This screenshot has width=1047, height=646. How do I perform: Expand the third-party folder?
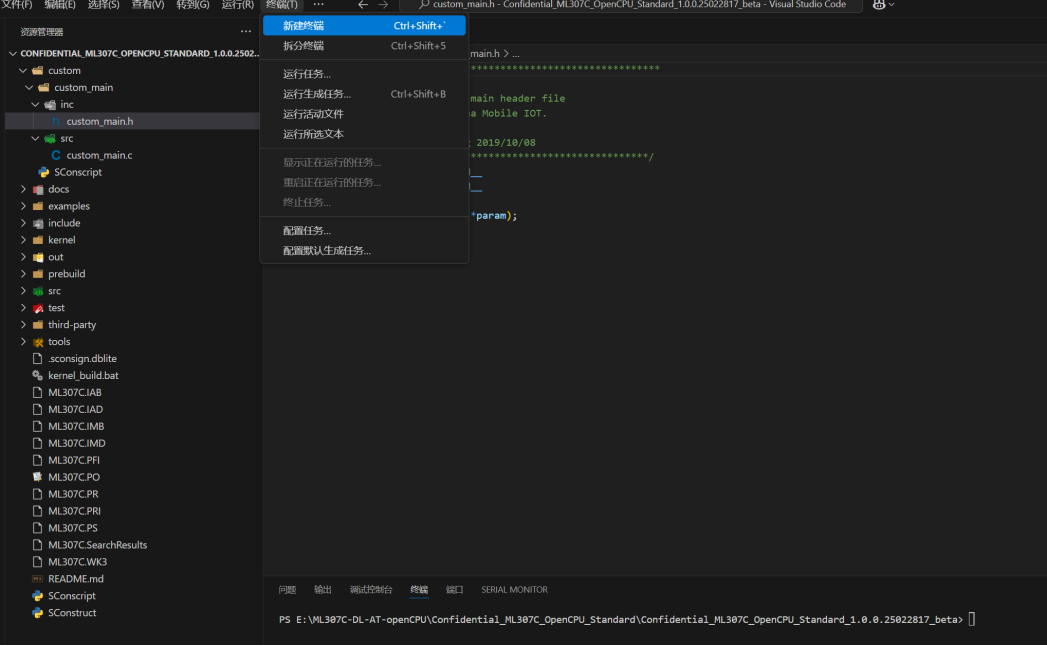(23, 325)
